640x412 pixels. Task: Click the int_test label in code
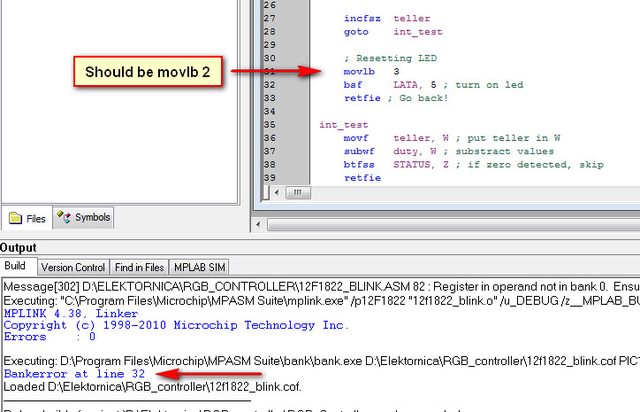click(344, 125)
